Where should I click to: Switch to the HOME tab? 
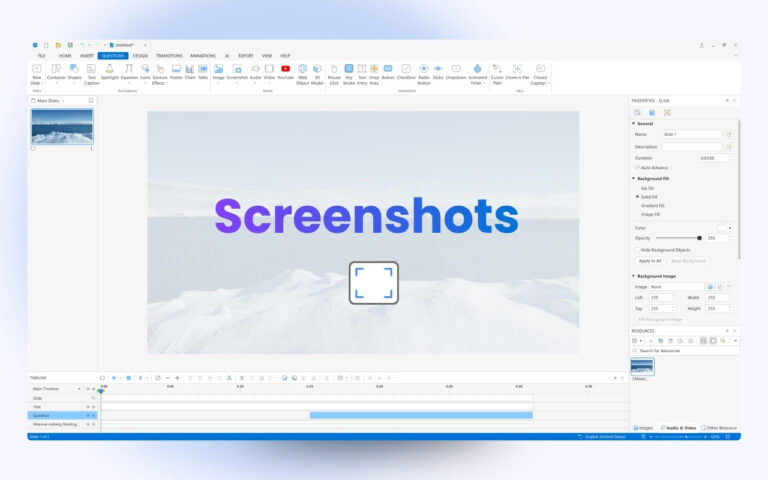[x=65, y=56]
